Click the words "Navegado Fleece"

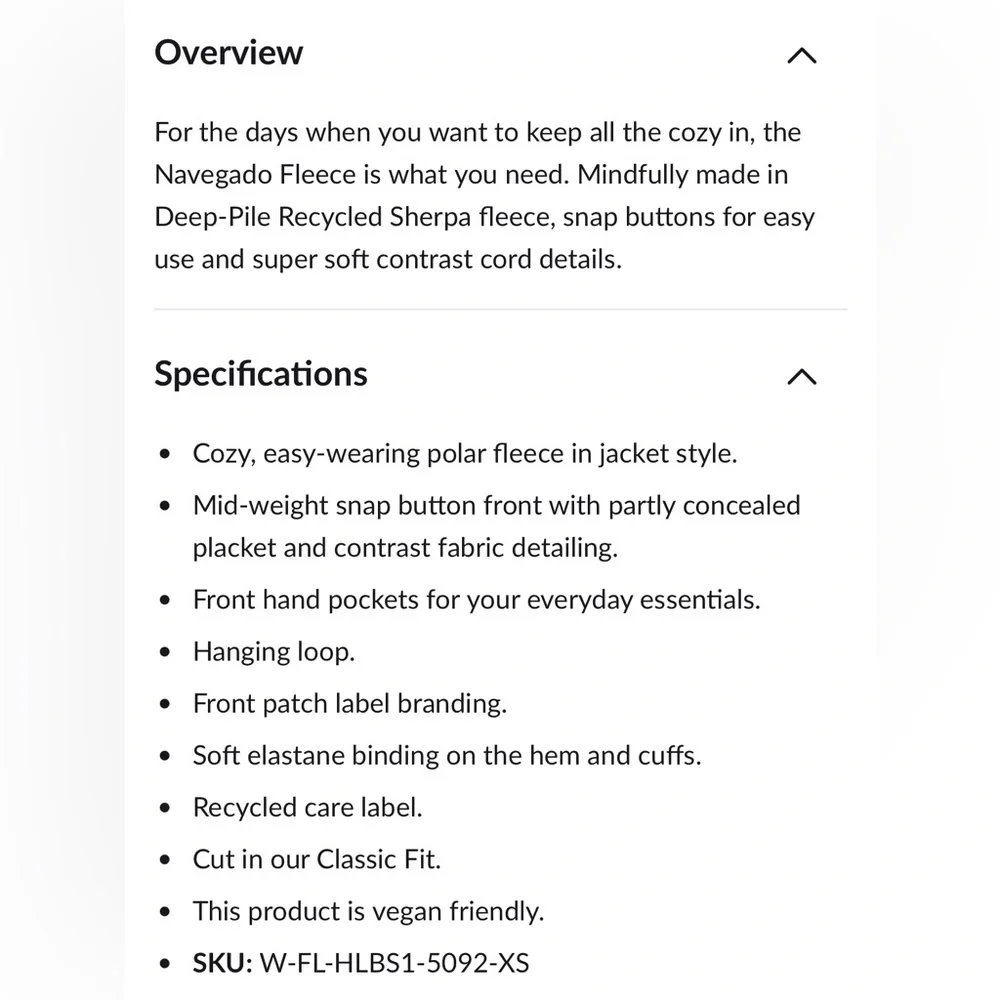click(x=255, y=175)
